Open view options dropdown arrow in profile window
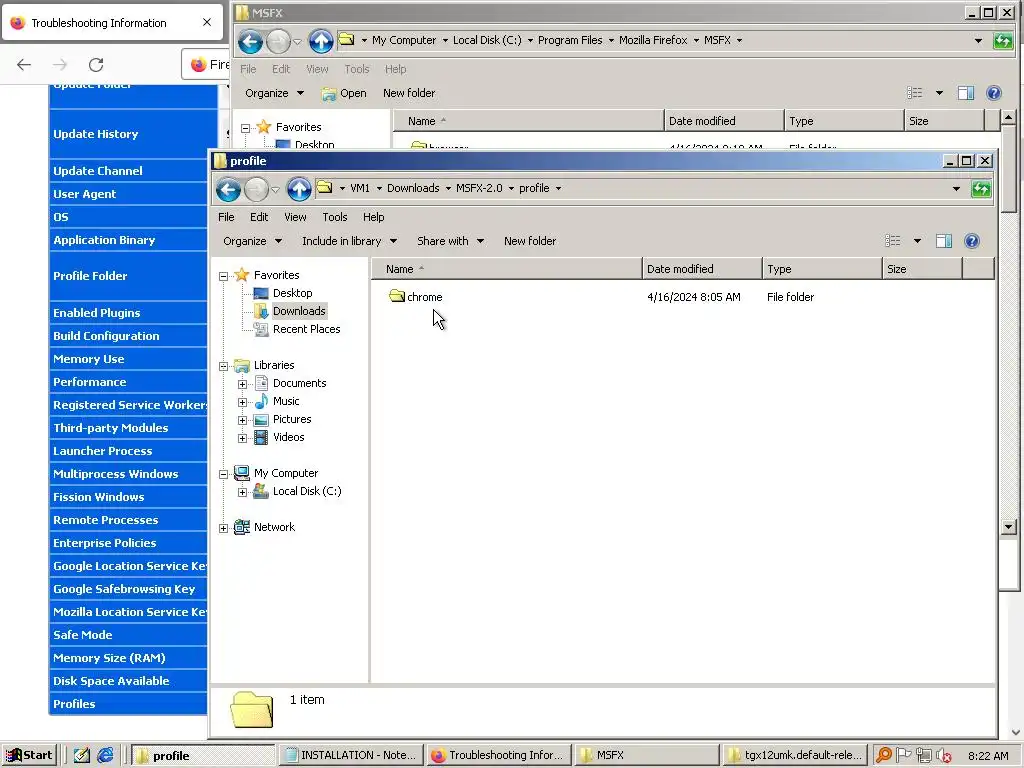The height and width of the screenshot is (768, 1024). 917,241
